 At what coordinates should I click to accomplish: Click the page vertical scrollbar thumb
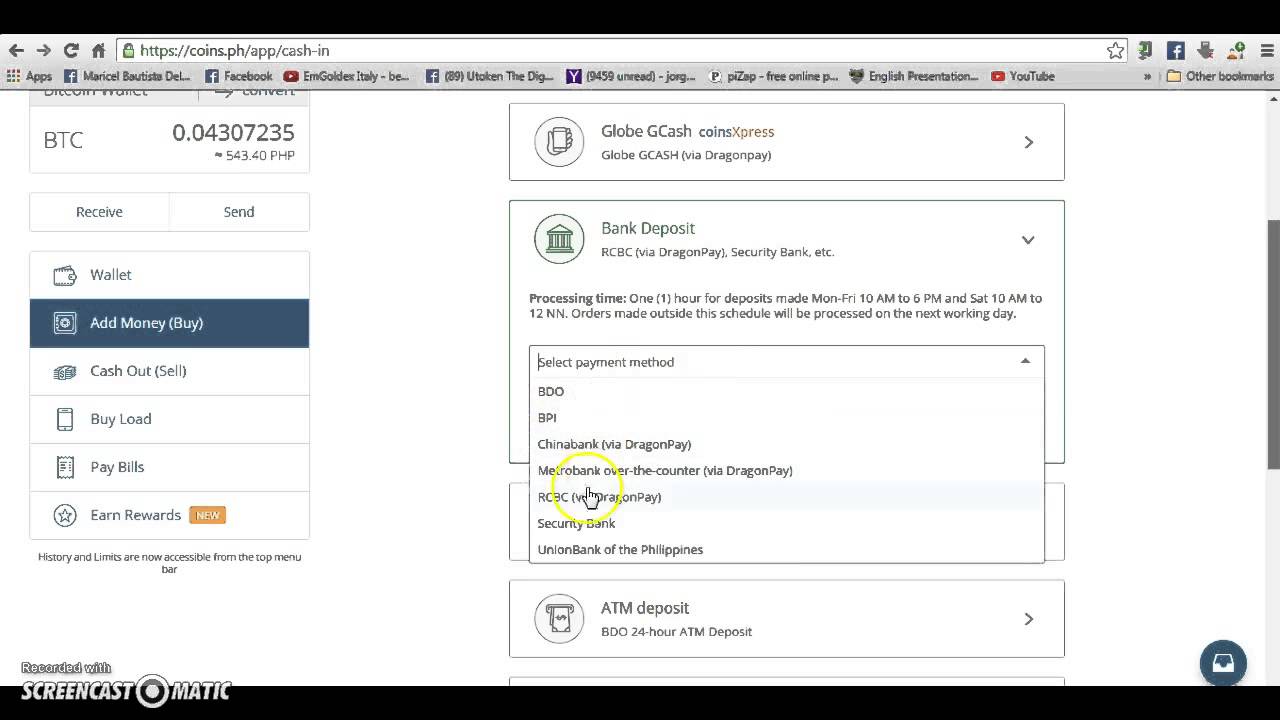tap(1273, 343)
